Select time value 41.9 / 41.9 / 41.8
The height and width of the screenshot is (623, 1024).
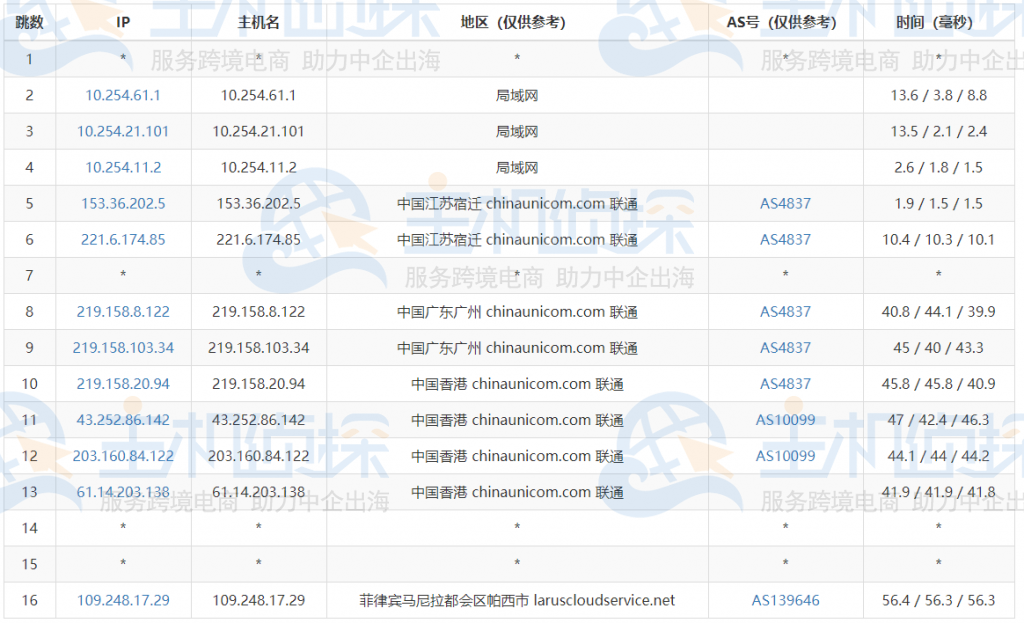pyautogui.click(x=938, y=492)
